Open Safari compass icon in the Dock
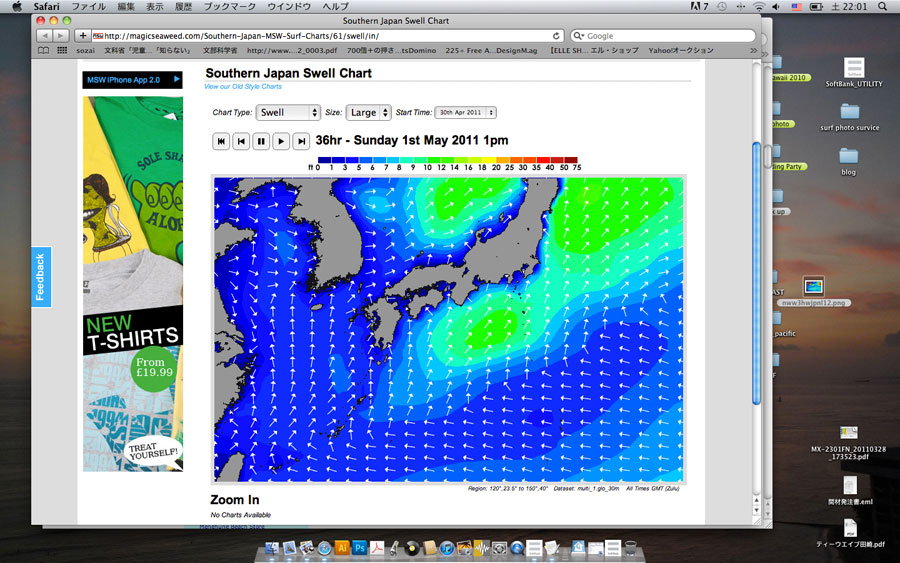The height and width of the screenshot is (563, 900). pyautogui.click(x=324, y=548)
